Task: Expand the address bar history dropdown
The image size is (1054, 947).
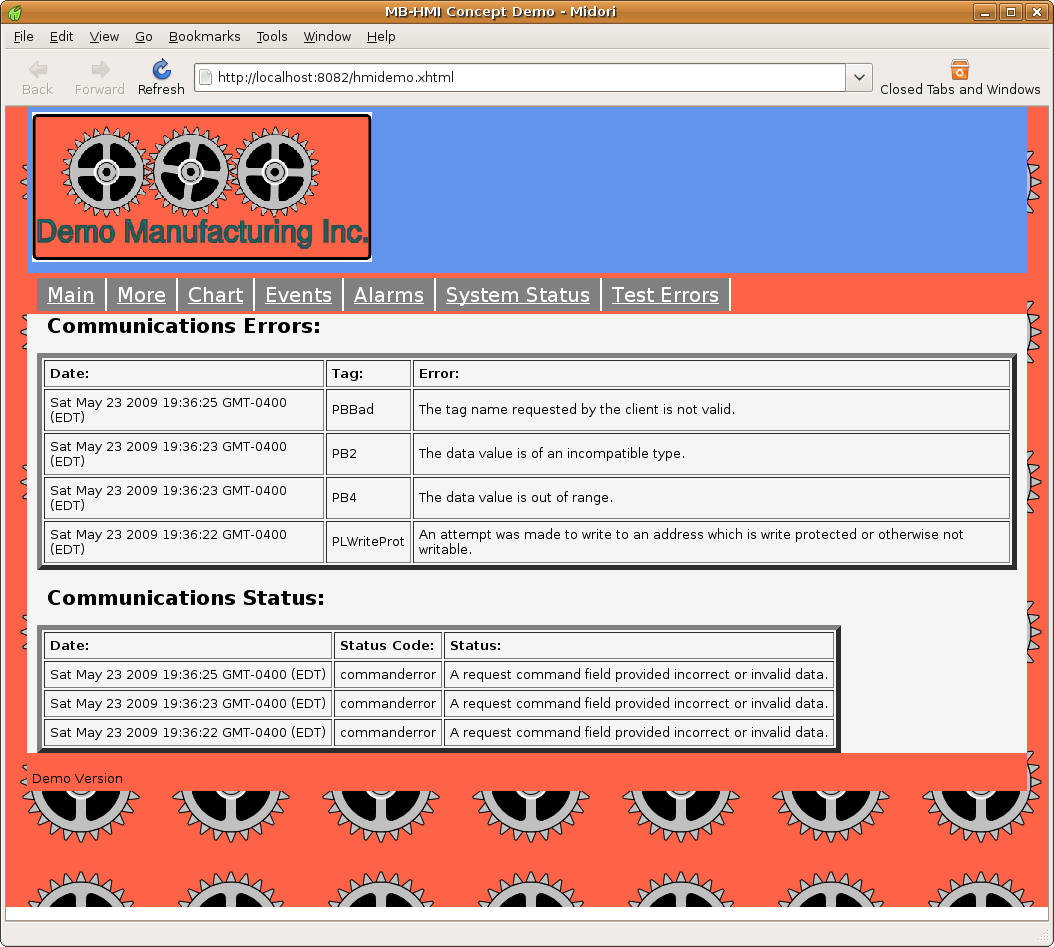Action: pos(859,77)
